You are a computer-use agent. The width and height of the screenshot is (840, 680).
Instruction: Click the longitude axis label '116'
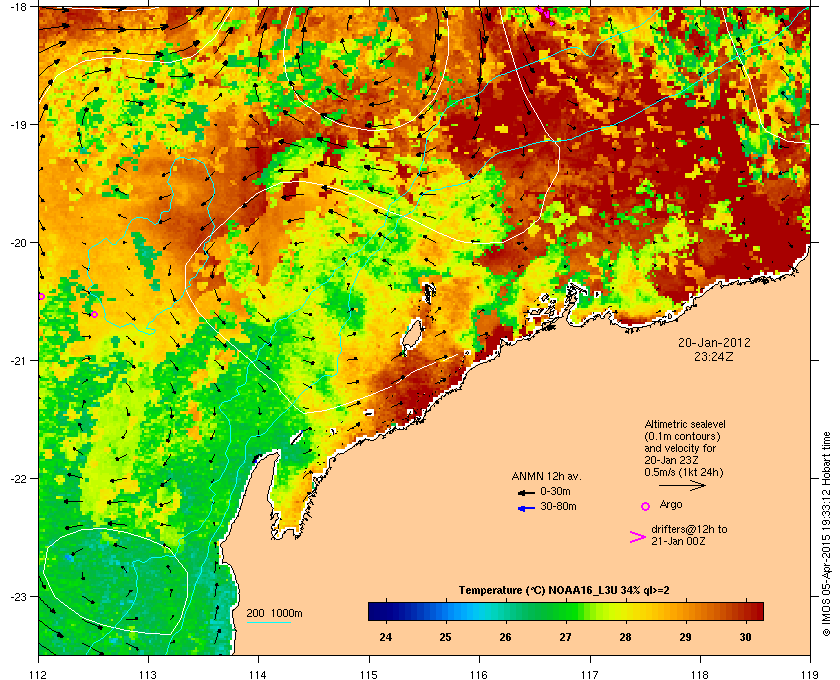pos(479,675)
